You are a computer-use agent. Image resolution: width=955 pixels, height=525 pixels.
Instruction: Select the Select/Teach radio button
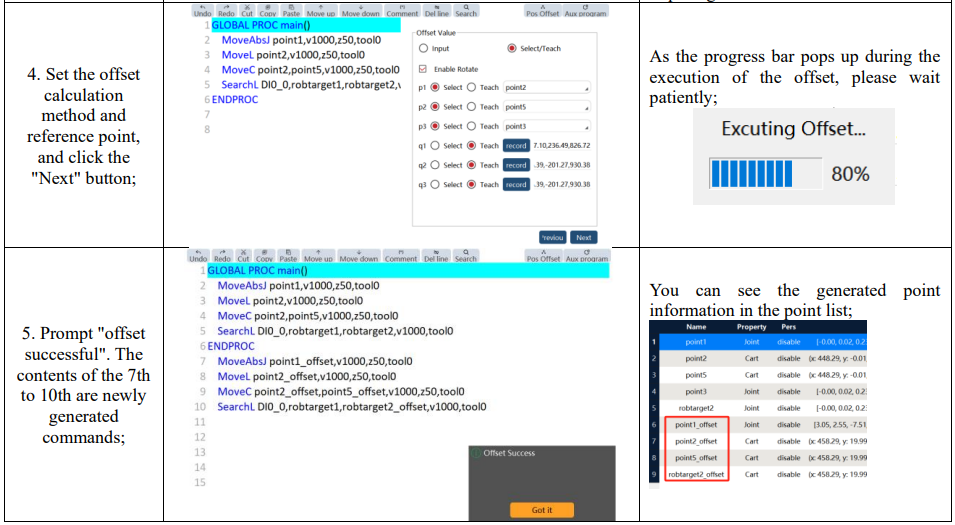pyautogui.click(x=512, y=48)
